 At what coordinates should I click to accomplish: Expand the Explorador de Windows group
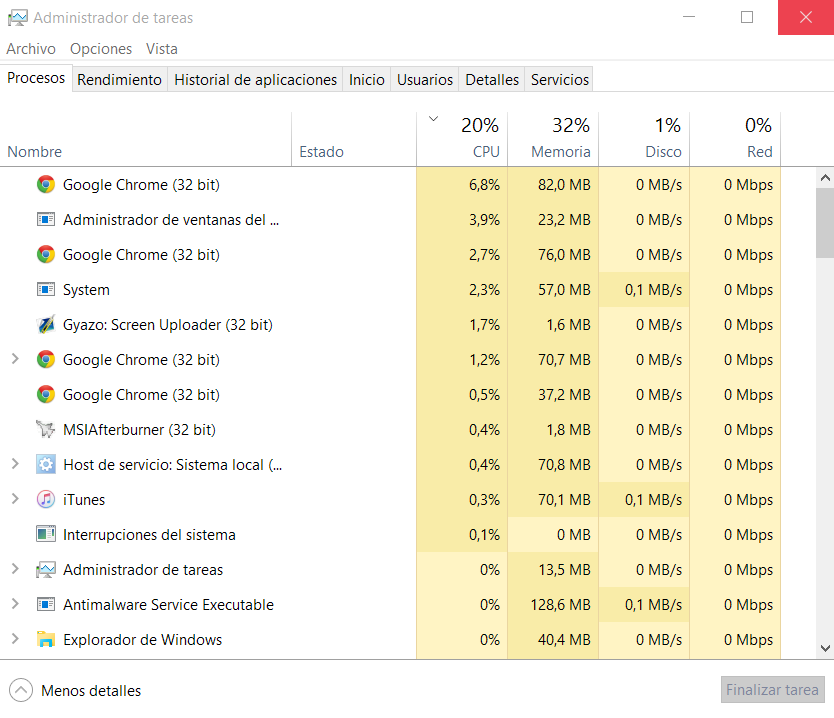[x=15, y=639]
